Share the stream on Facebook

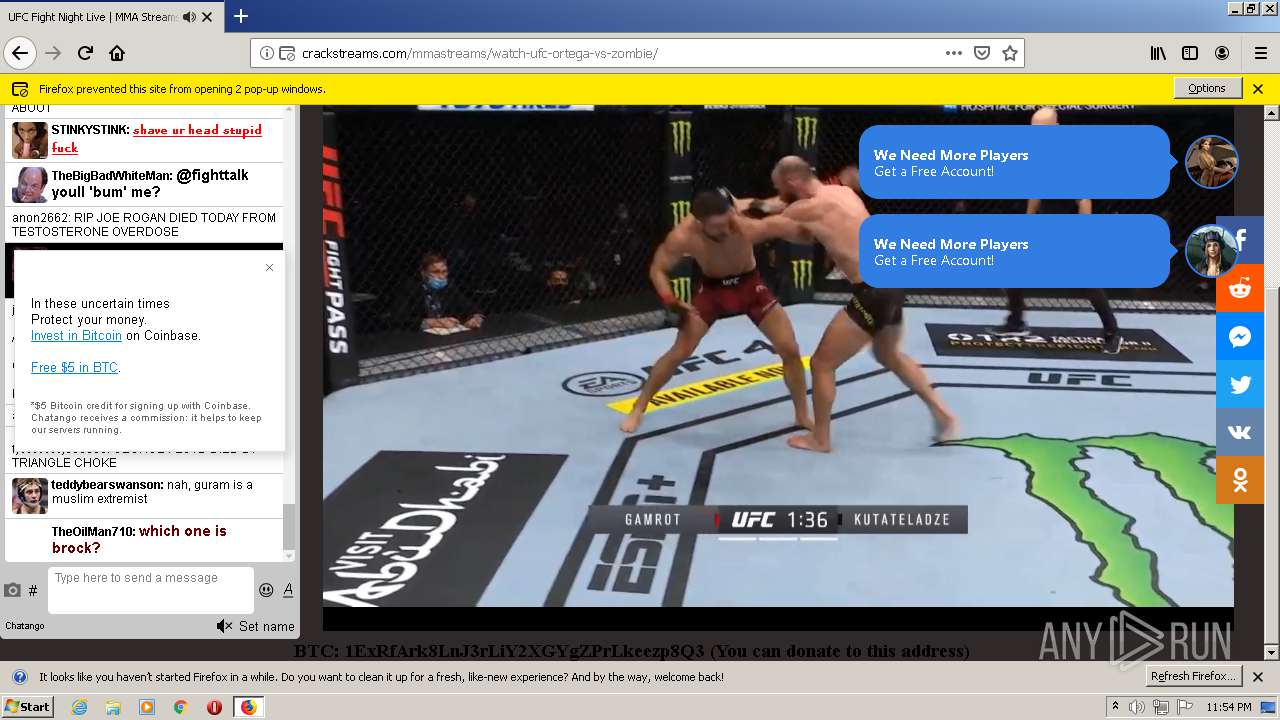[x=1240, y=241]
